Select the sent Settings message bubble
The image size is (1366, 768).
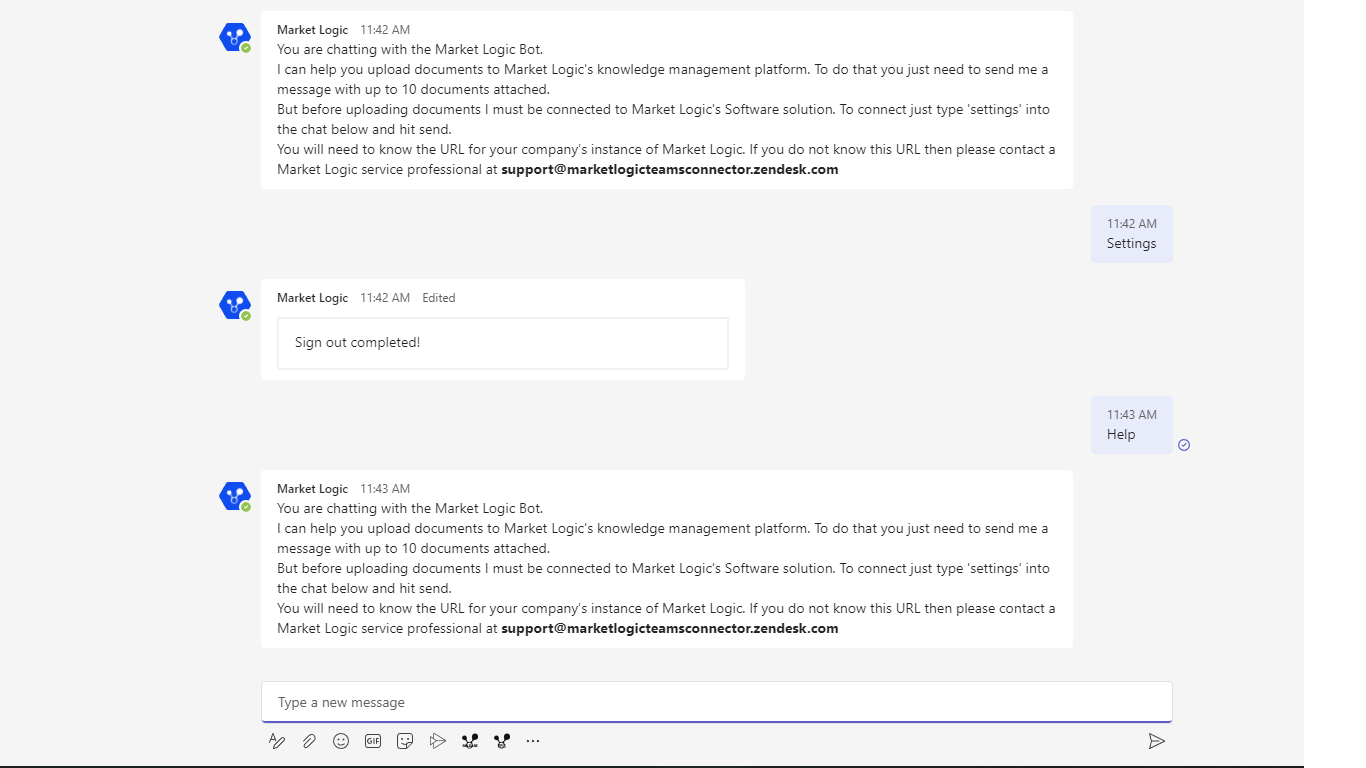coord(1131,234)
